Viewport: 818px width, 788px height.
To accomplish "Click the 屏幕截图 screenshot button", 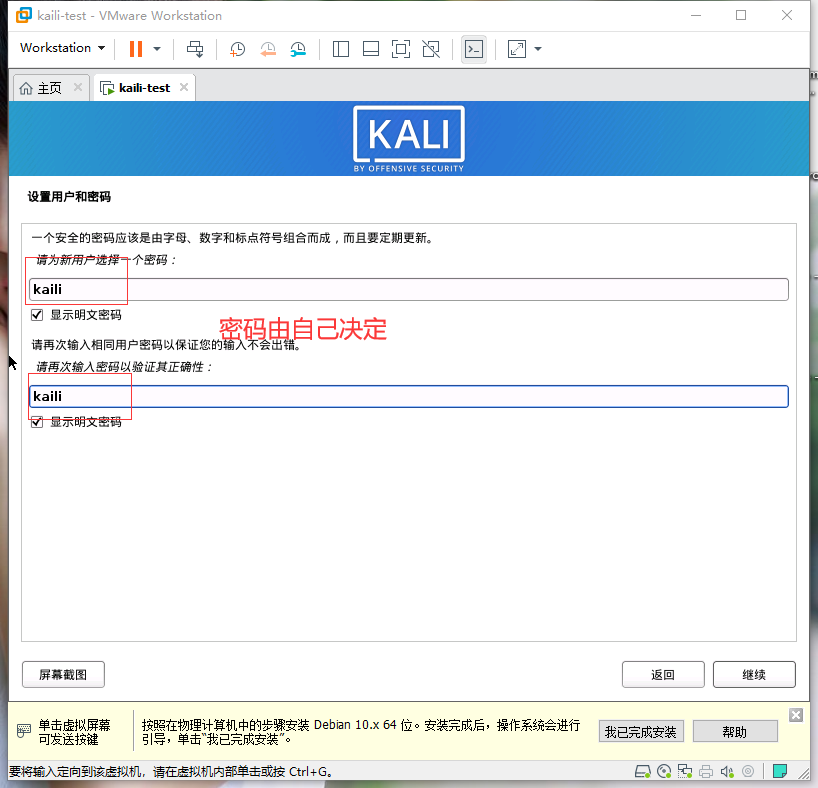I will pyautogui.click(x=63, y=674).
